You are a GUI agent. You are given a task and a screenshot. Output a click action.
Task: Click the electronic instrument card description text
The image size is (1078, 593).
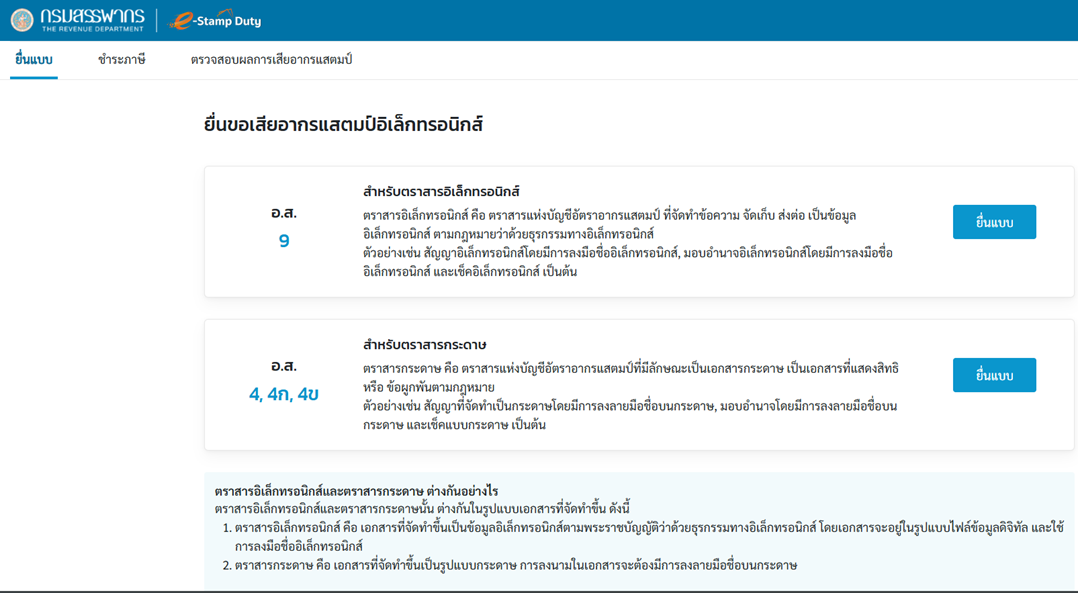627,243
